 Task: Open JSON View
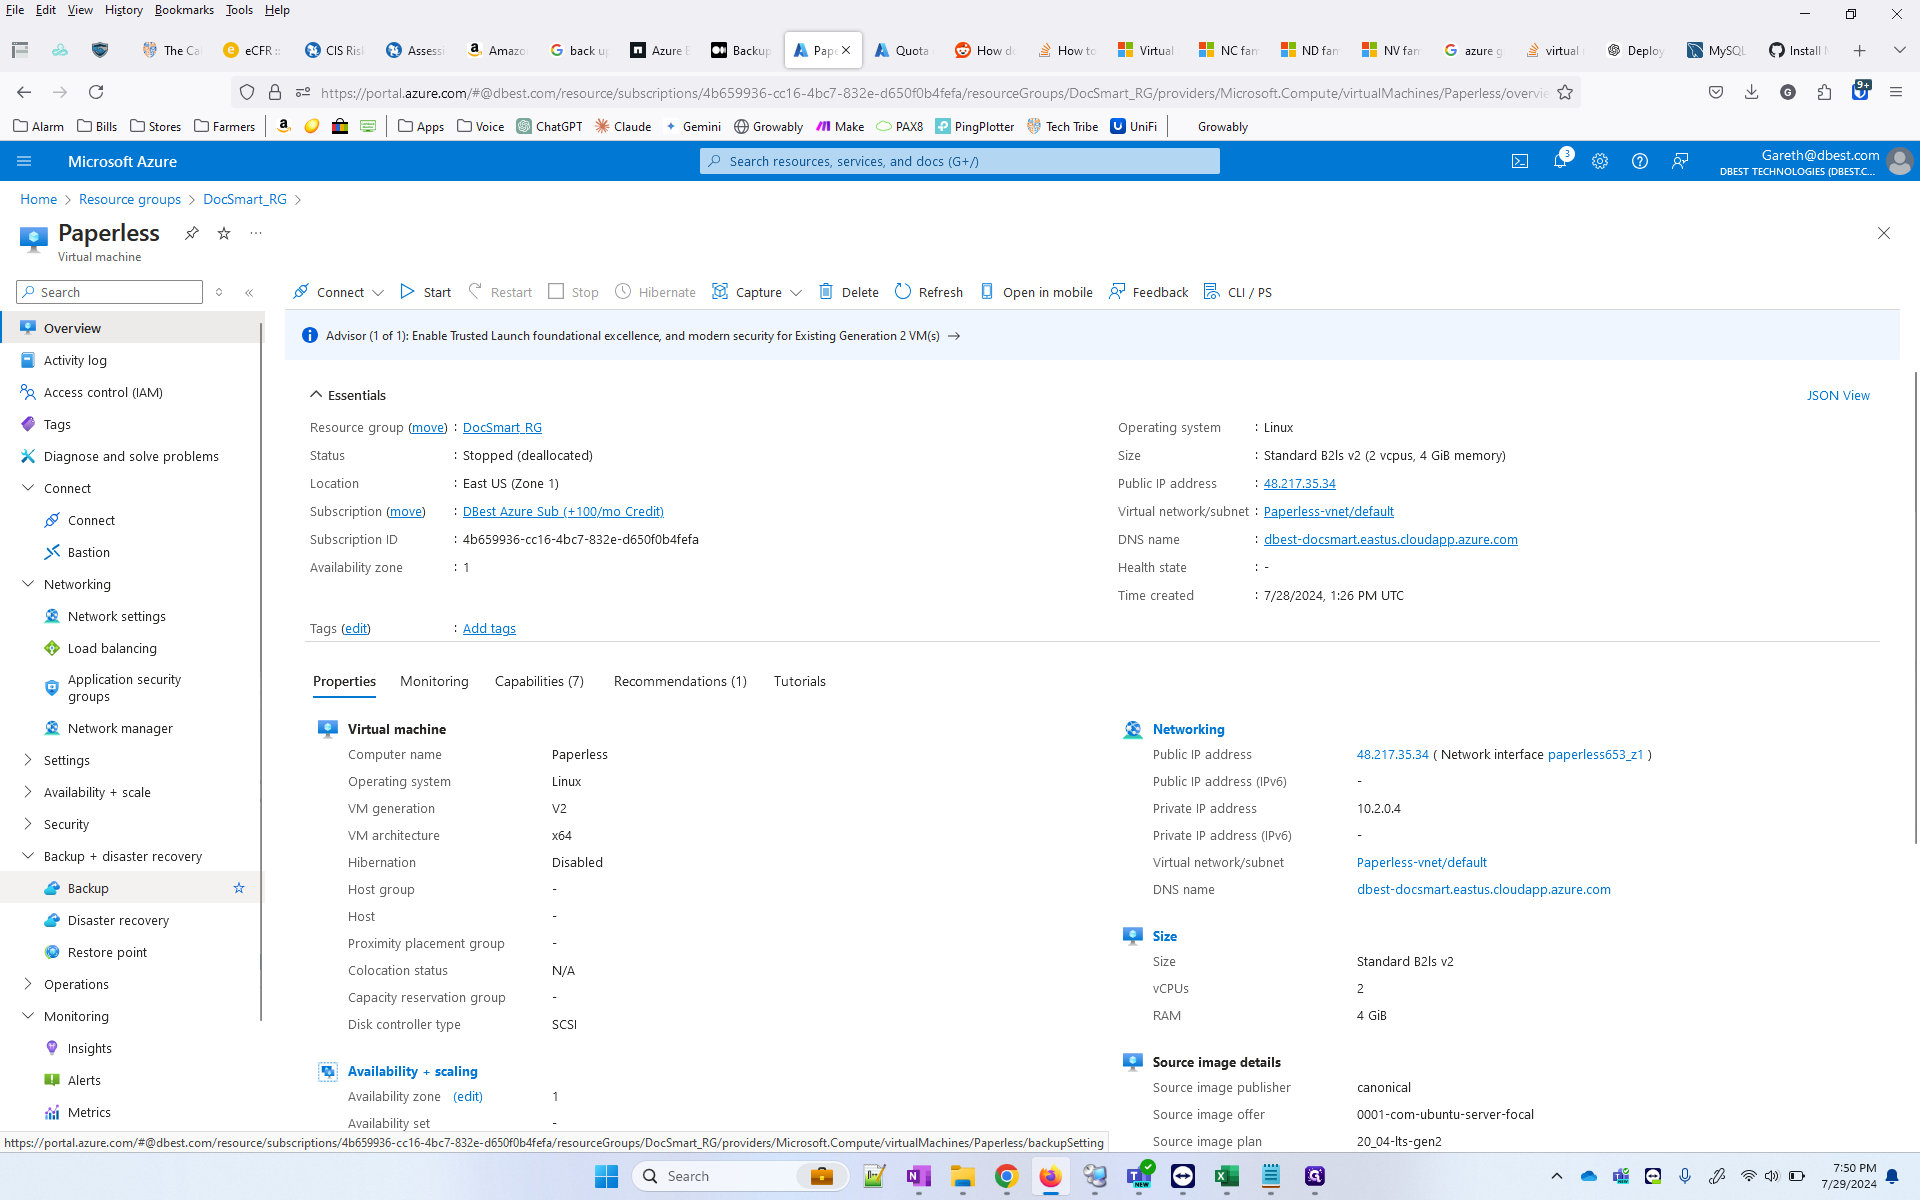[1838, 395]
